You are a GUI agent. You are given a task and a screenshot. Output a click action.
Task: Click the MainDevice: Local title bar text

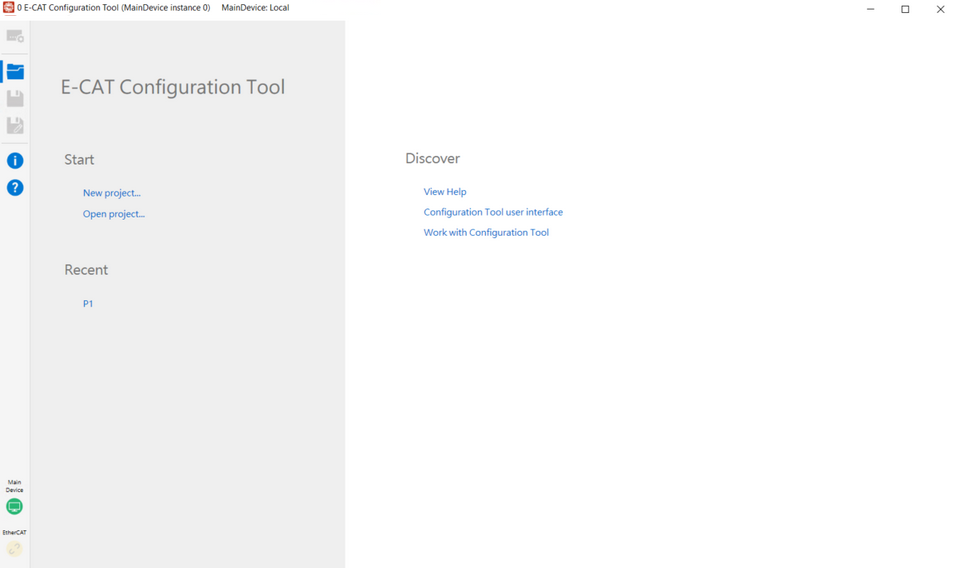coord(255,8)
